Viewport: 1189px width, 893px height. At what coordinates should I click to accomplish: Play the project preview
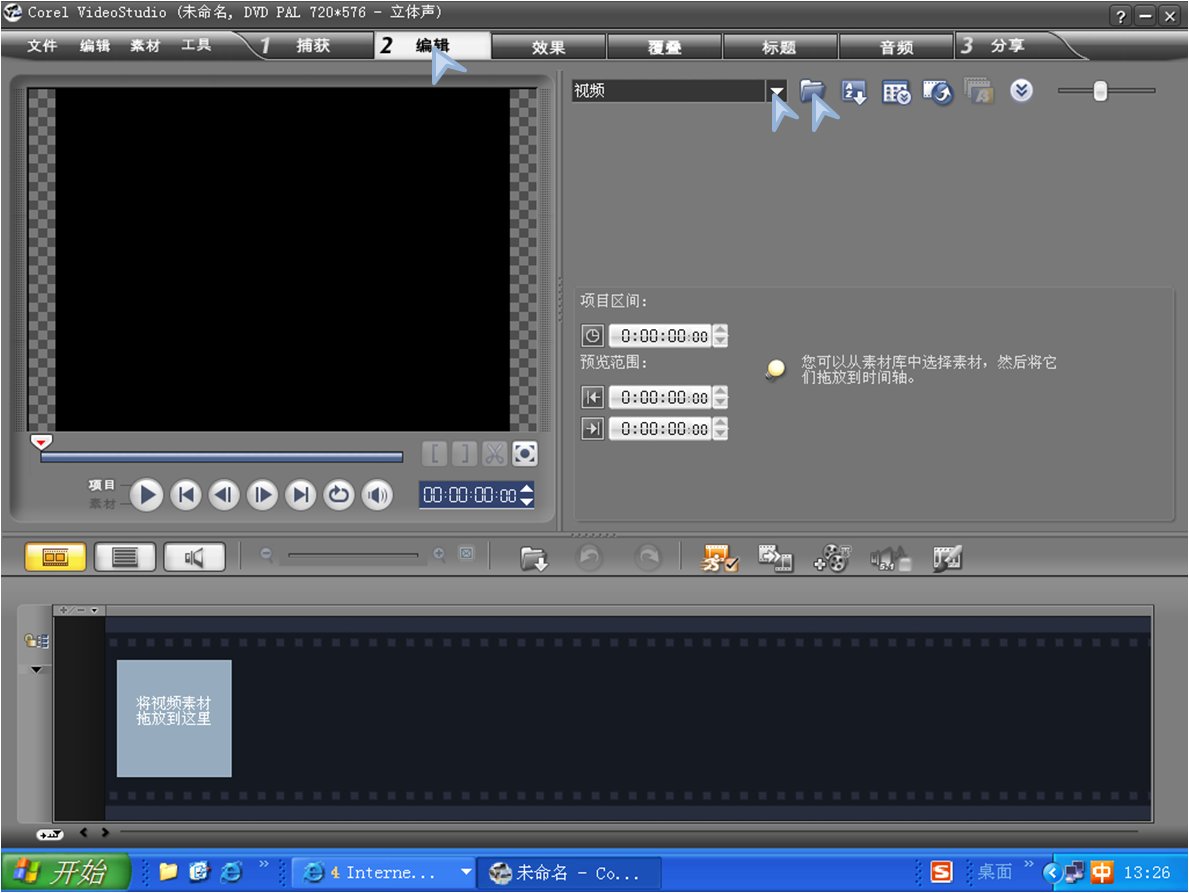click(147, 495)
